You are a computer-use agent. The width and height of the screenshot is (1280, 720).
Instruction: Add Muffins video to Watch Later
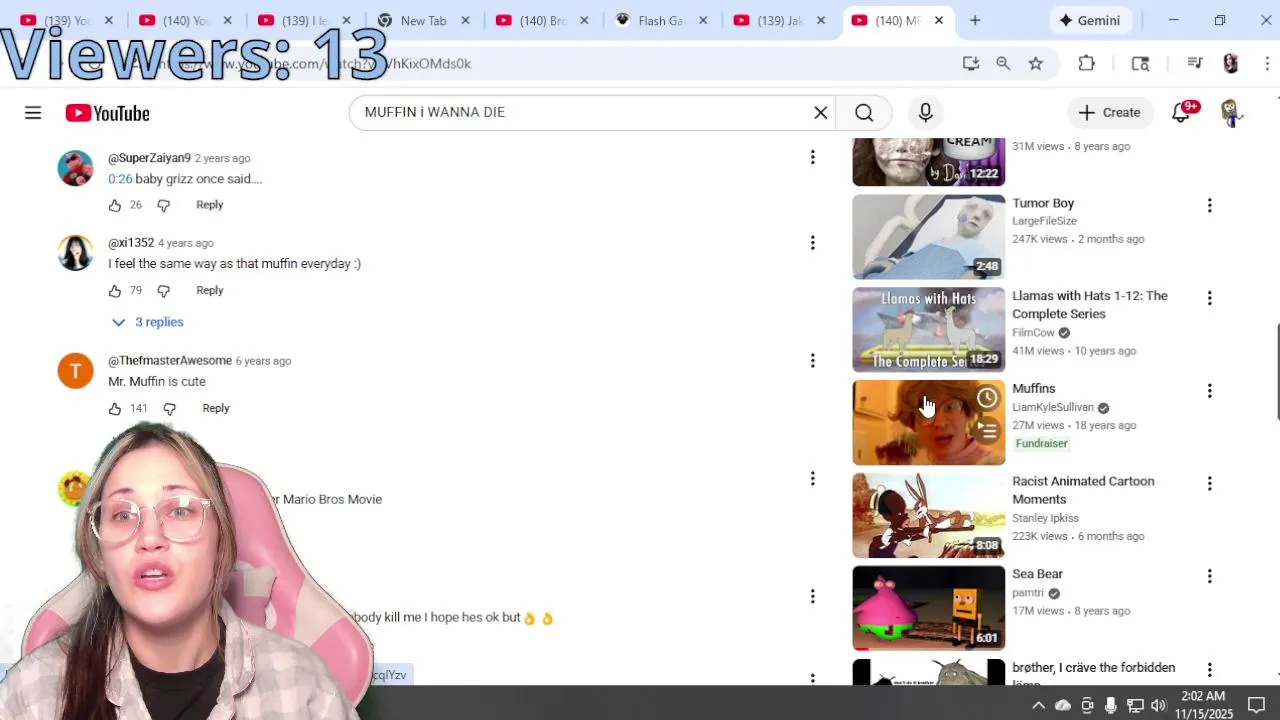(x=987, y=398)
